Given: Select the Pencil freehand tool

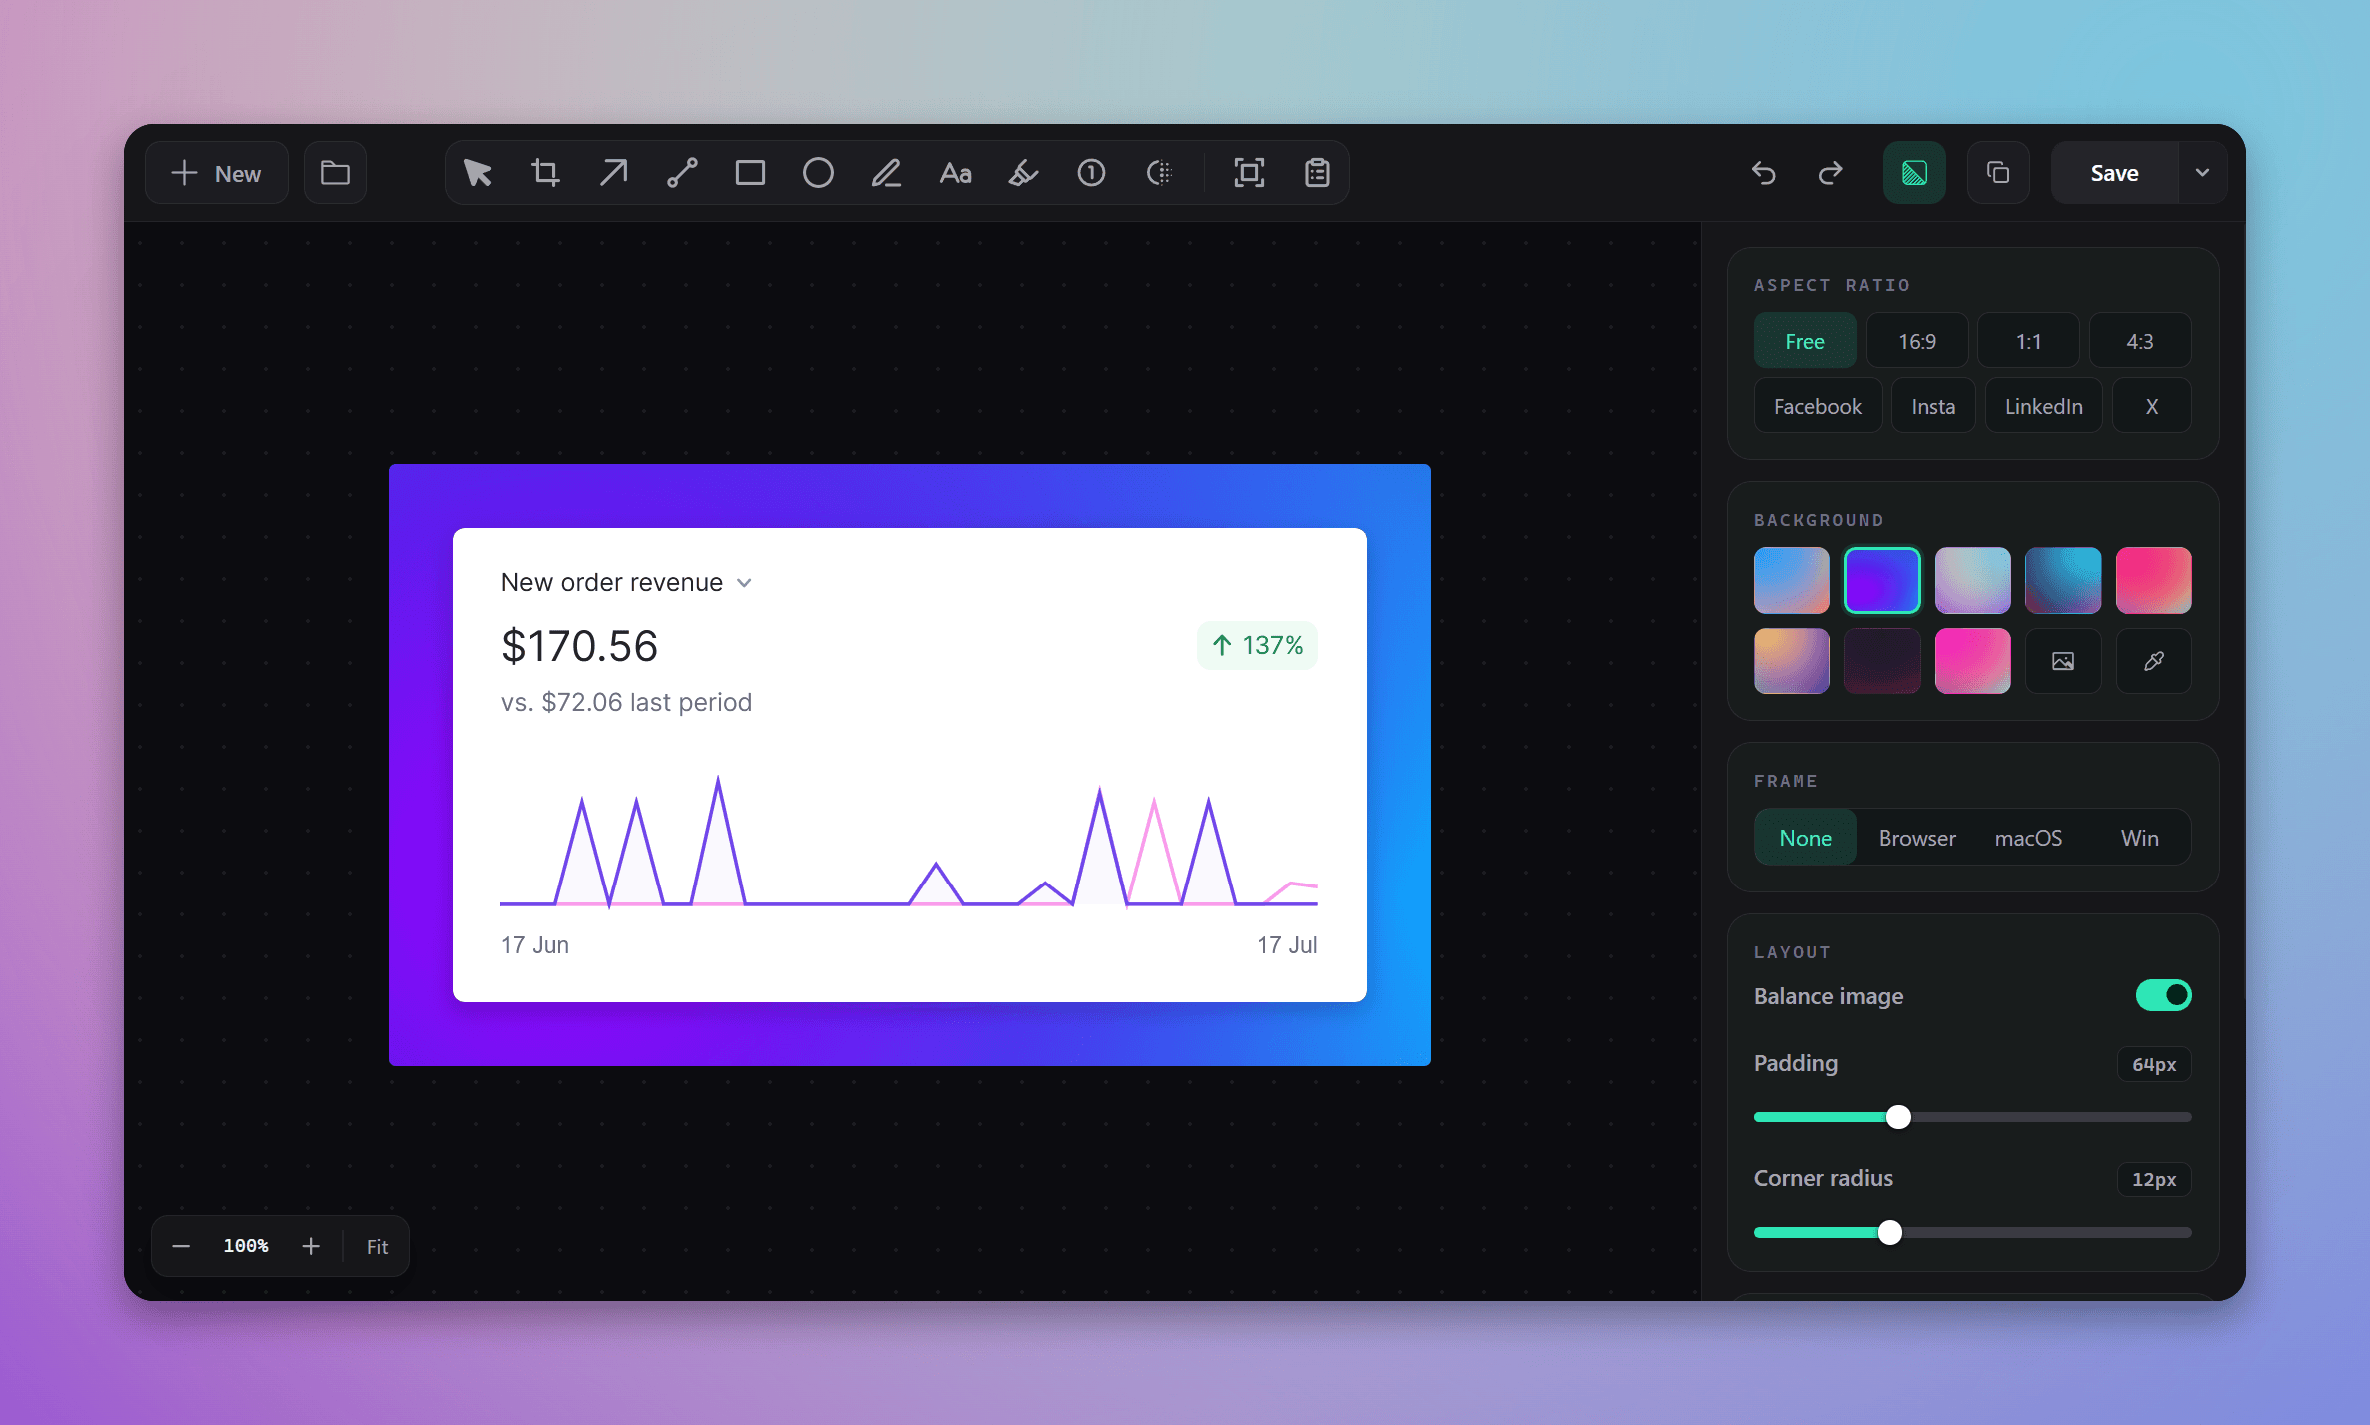Looking at the screenshot, I should tap(886, 173).
